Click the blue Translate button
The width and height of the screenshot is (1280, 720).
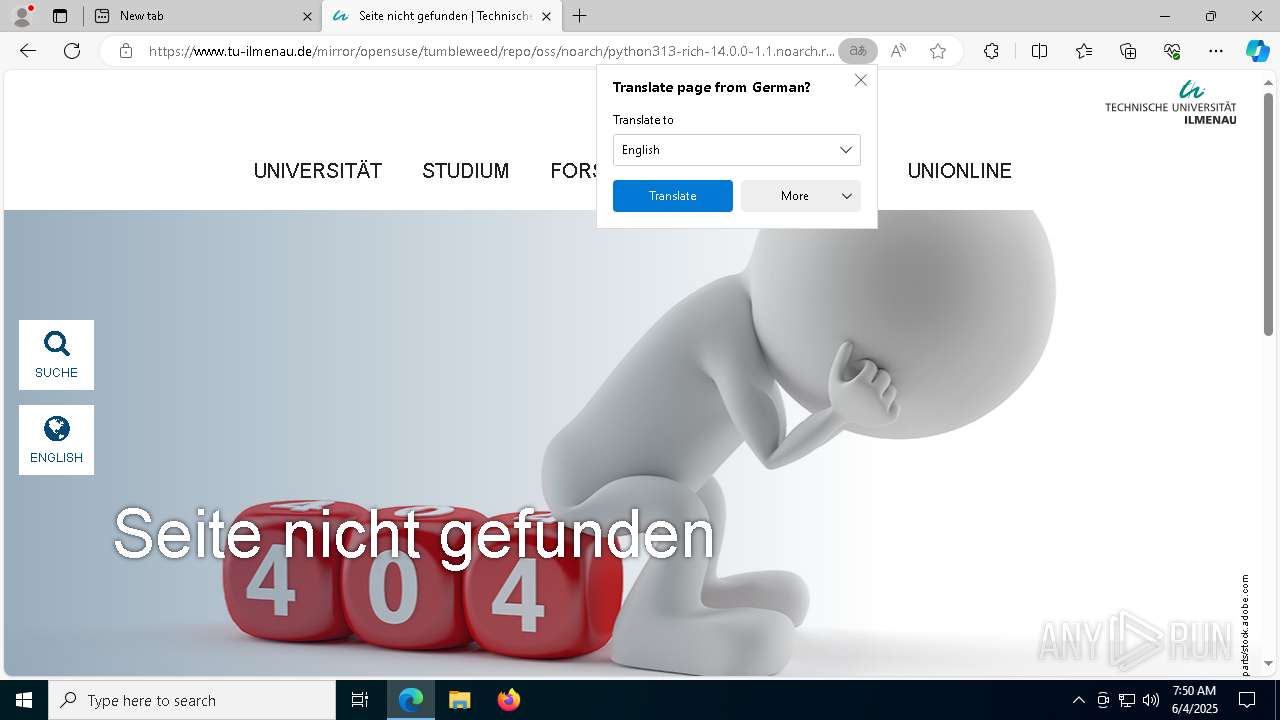[673, 196]
